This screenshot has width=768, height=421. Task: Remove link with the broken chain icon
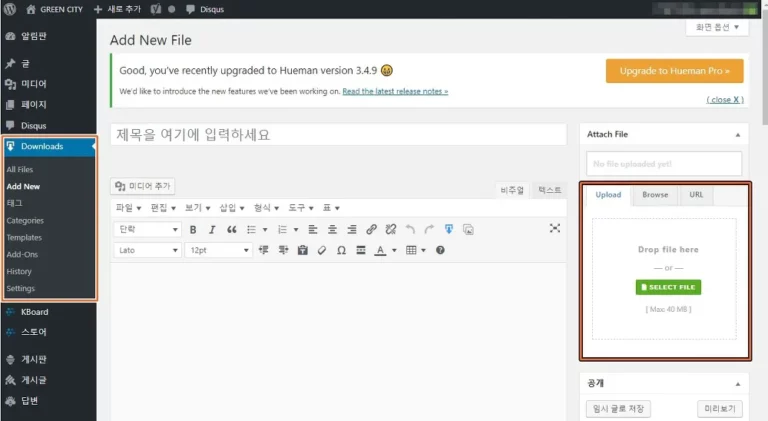pos(390,229)
